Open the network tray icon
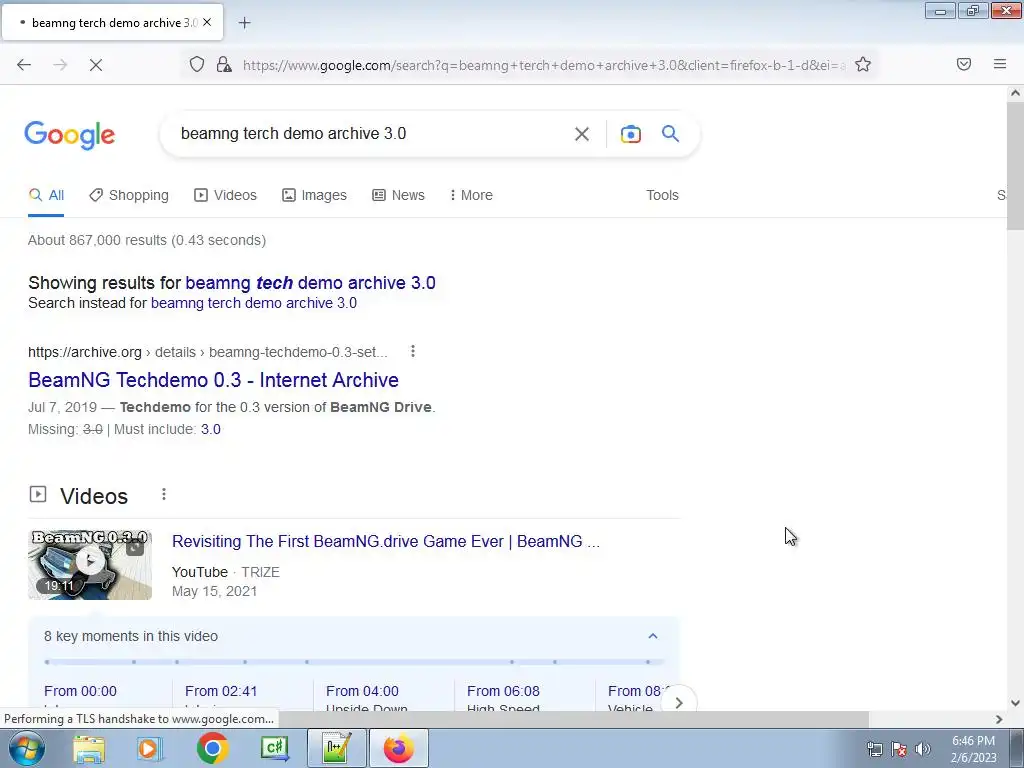Viewport: 1024px width, 768px height. pyautogui.click(x=874, y=749)
